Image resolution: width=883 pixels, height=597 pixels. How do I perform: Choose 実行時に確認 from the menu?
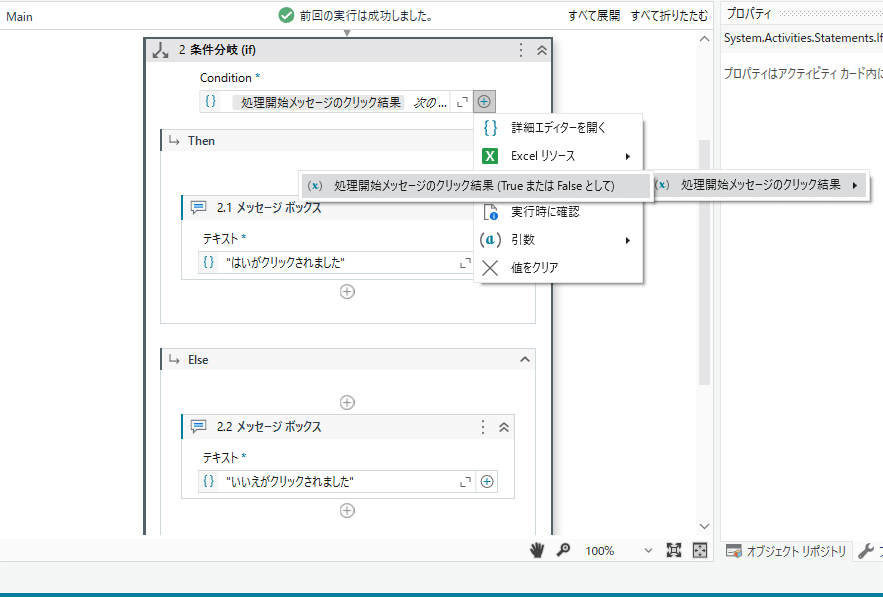tap(558, 212)
